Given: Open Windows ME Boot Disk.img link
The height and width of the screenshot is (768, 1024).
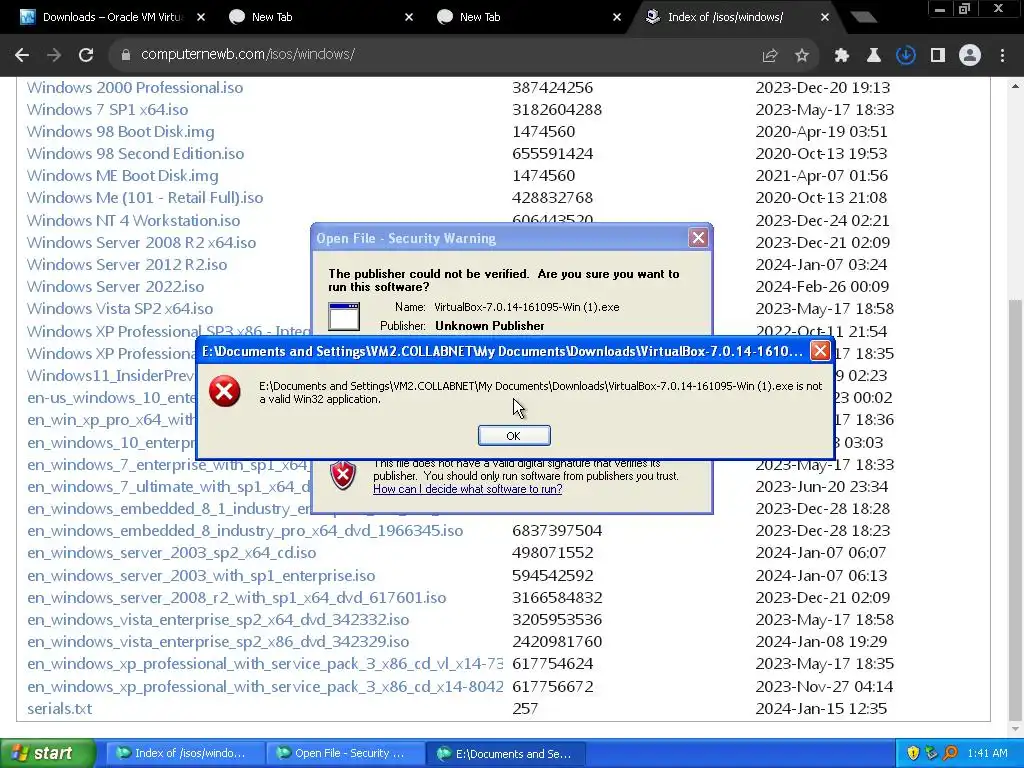Looking at the screenshot, I should [x=122, y=176].
